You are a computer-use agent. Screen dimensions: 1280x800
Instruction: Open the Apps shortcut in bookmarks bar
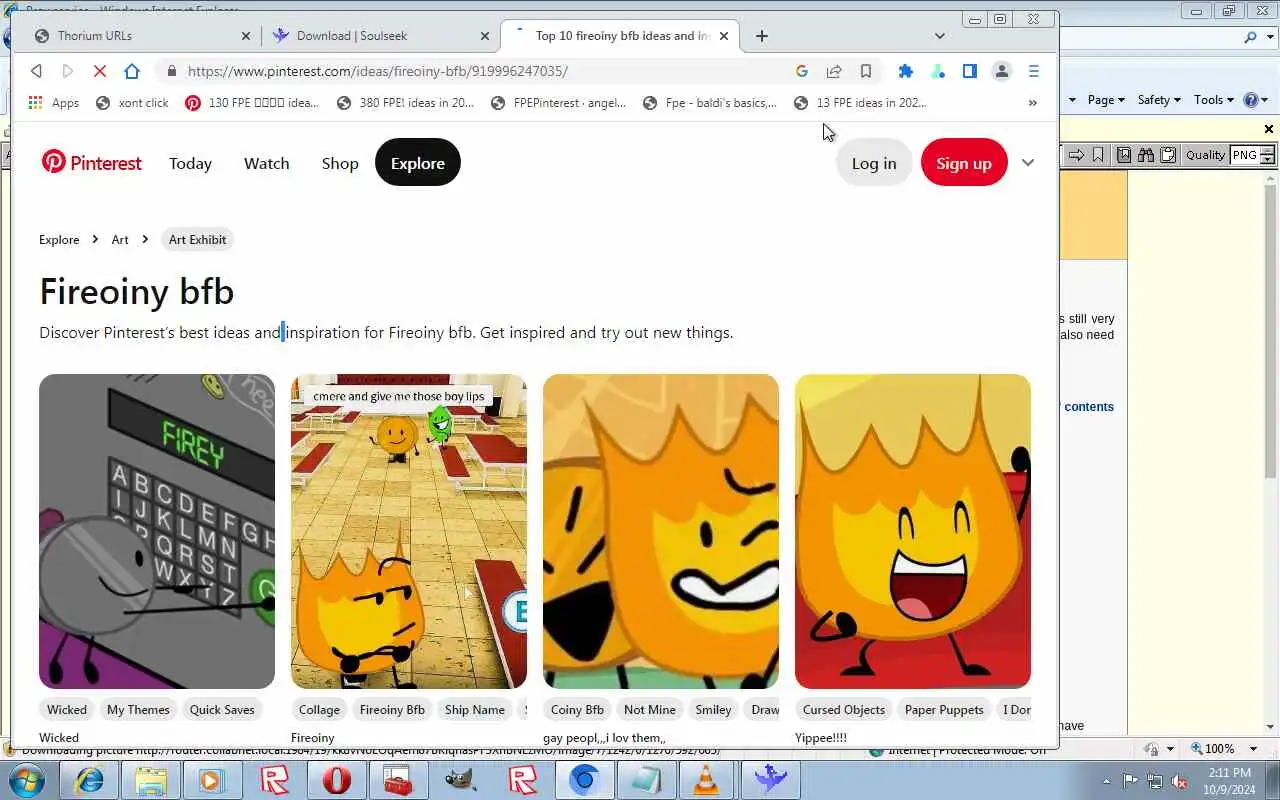(54, 102)
